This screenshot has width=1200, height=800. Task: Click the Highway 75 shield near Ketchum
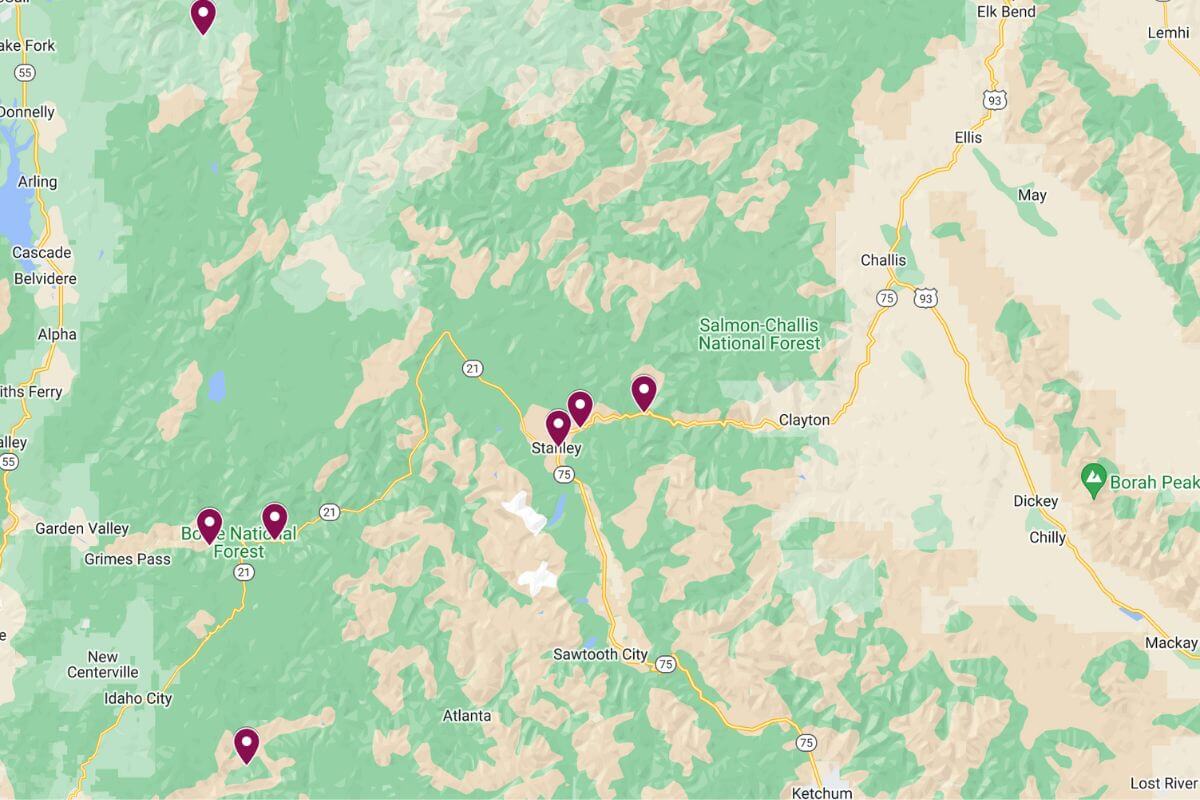806,743
